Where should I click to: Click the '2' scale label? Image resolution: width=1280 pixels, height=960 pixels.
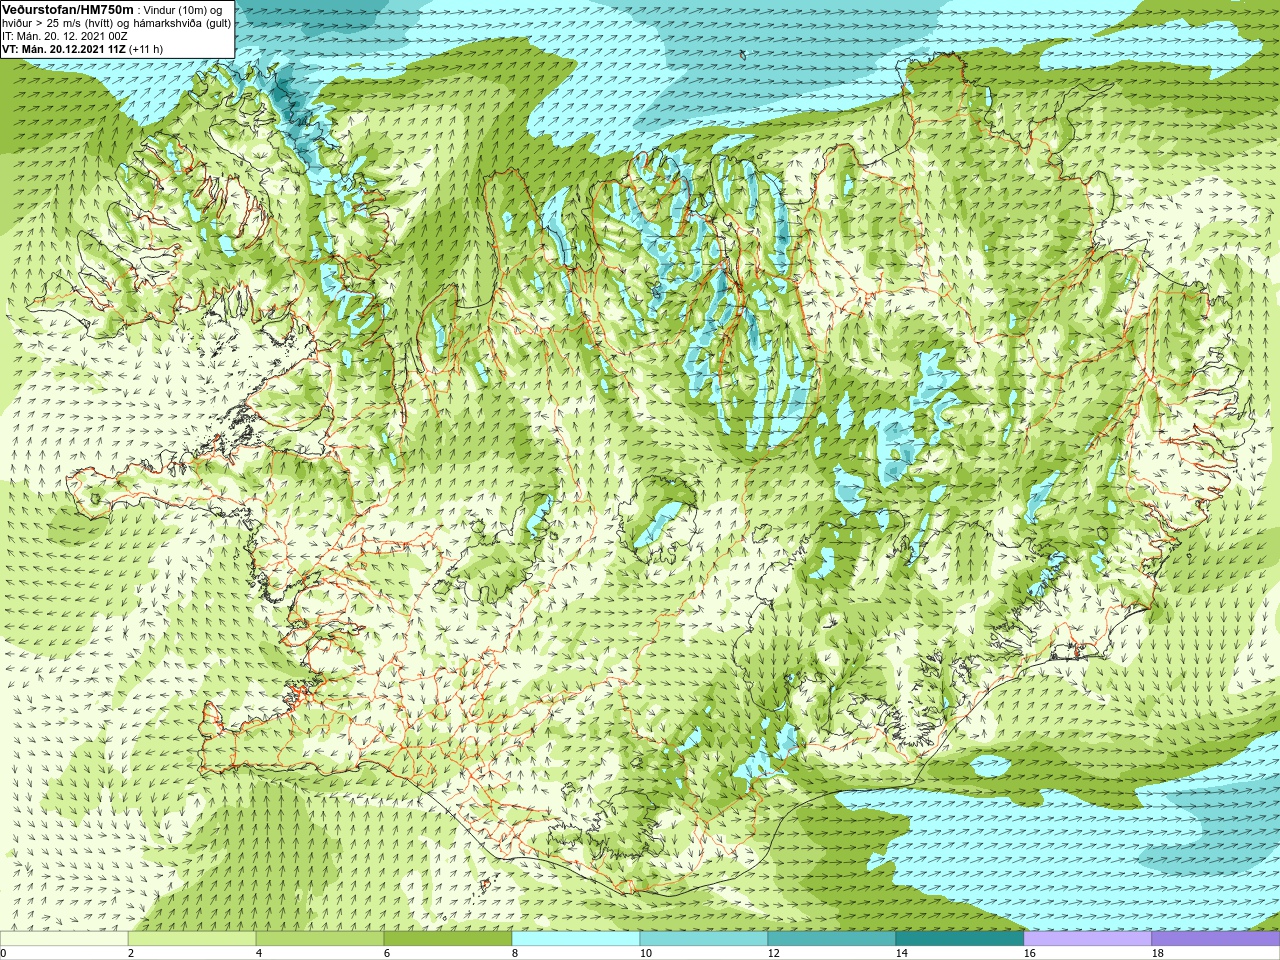point(131,953)
